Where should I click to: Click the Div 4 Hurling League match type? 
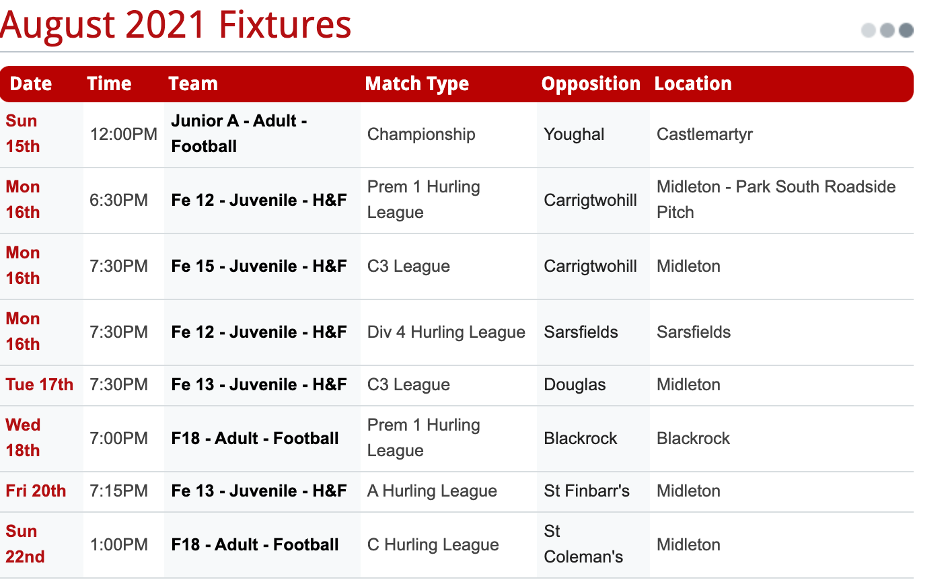pyautogui.click(x=446, y=332)
